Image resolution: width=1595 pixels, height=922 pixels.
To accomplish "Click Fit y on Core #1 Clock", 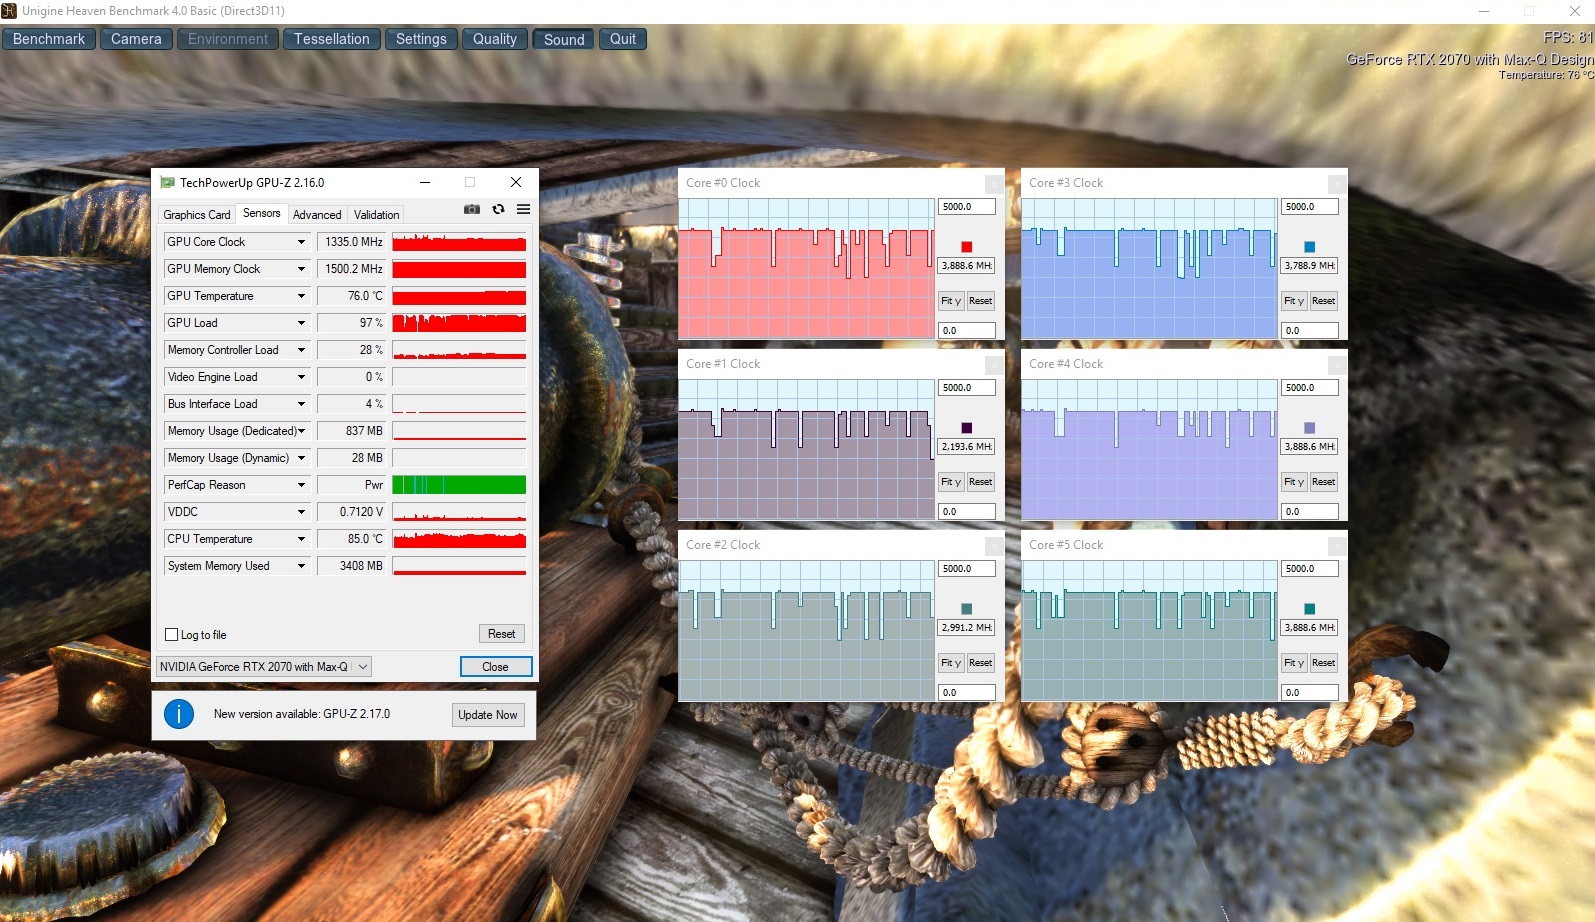I will 951,482.
